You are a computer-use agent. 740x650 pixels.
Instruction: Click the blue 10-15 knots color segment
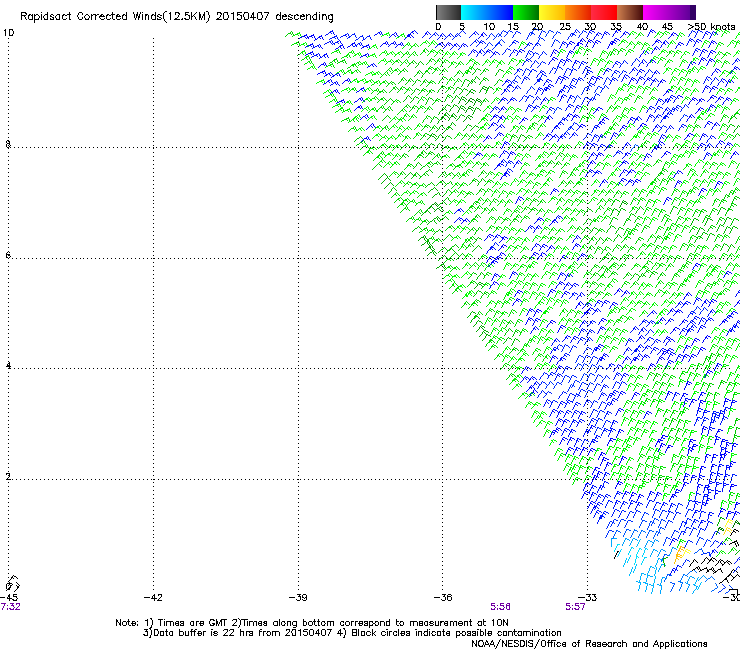click(x=500, y=12)
